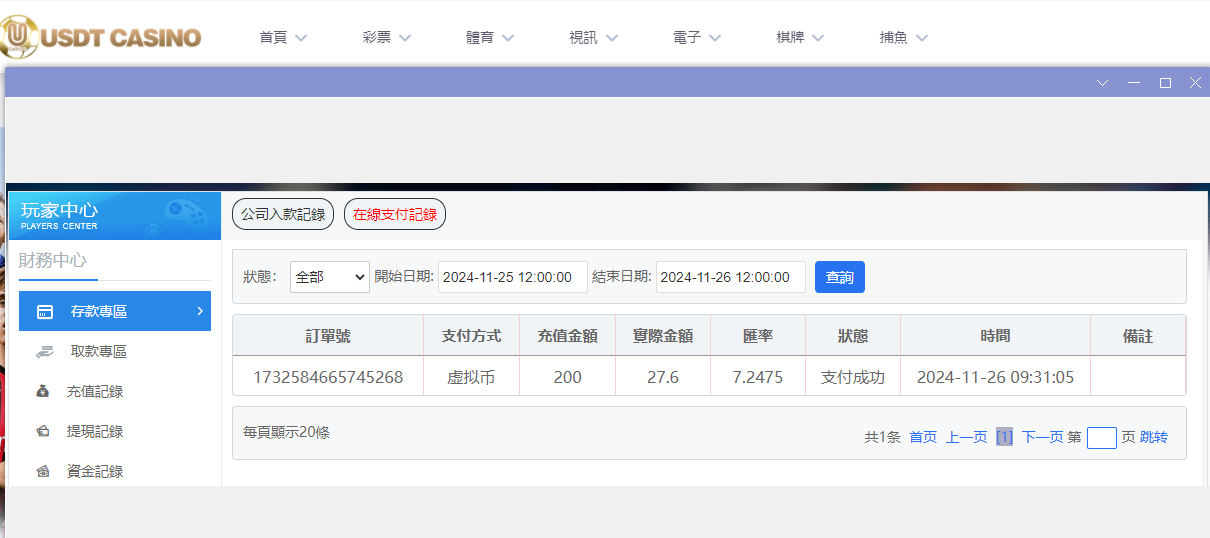This screenshot has height=538, width=1210.
Task: Click the 存款專區 card icon in sidebar
Action: pos(45,312)
